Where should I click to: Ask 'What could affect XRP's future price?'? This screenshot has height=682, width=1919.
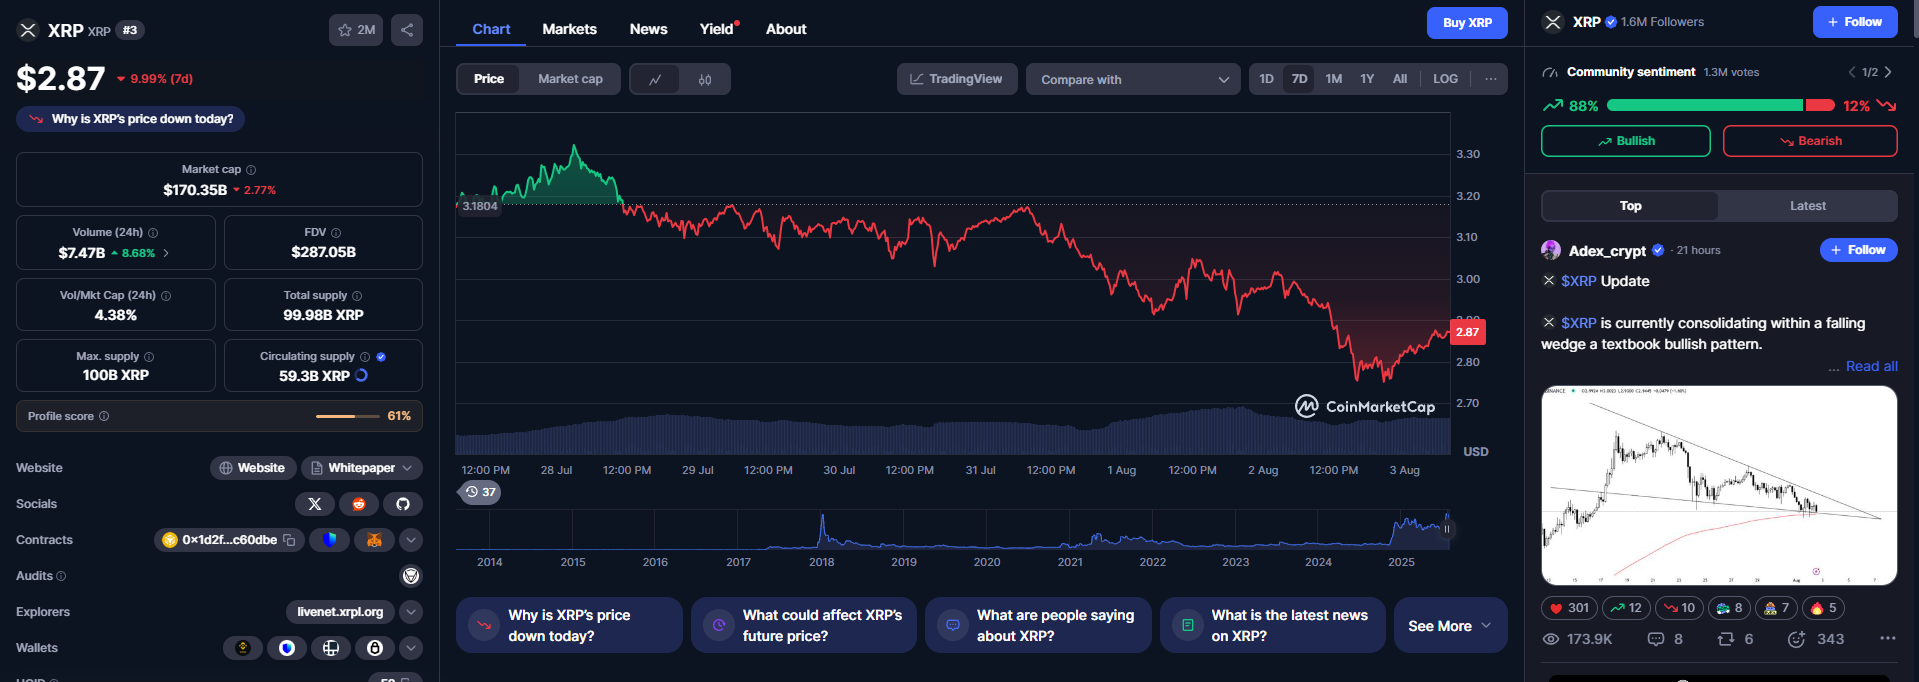[x=803, y=626]
